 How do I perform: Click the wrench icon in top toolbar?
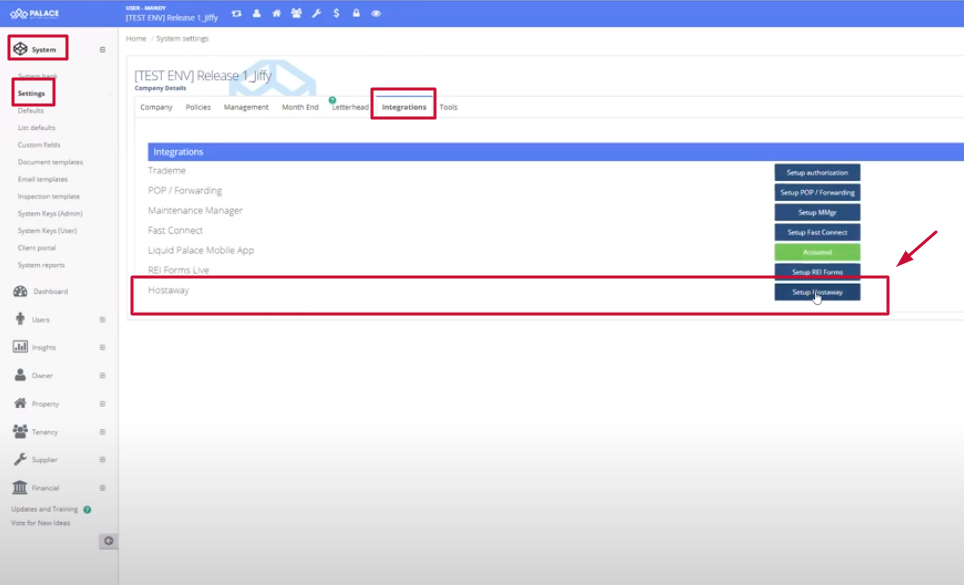coord(316,14)
